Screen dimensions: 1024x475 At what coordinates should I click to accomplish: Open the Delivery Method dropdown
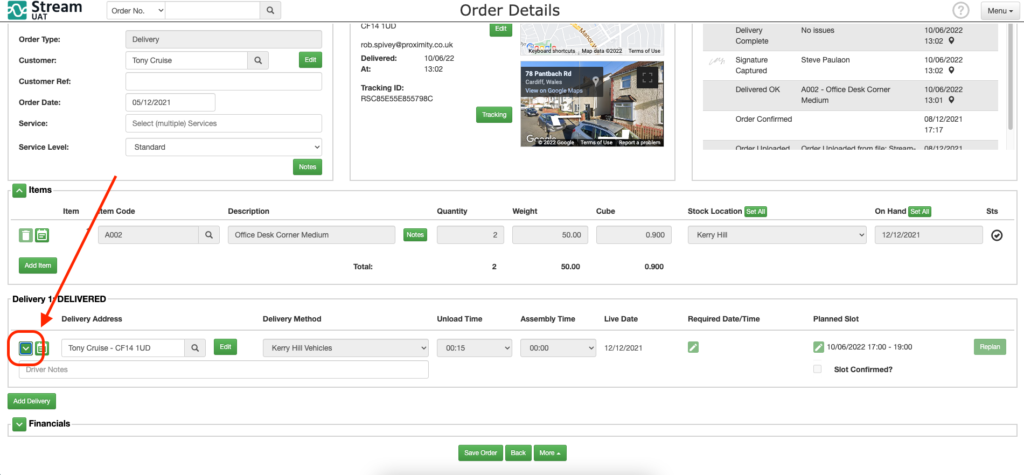click(x=345, y=348)
